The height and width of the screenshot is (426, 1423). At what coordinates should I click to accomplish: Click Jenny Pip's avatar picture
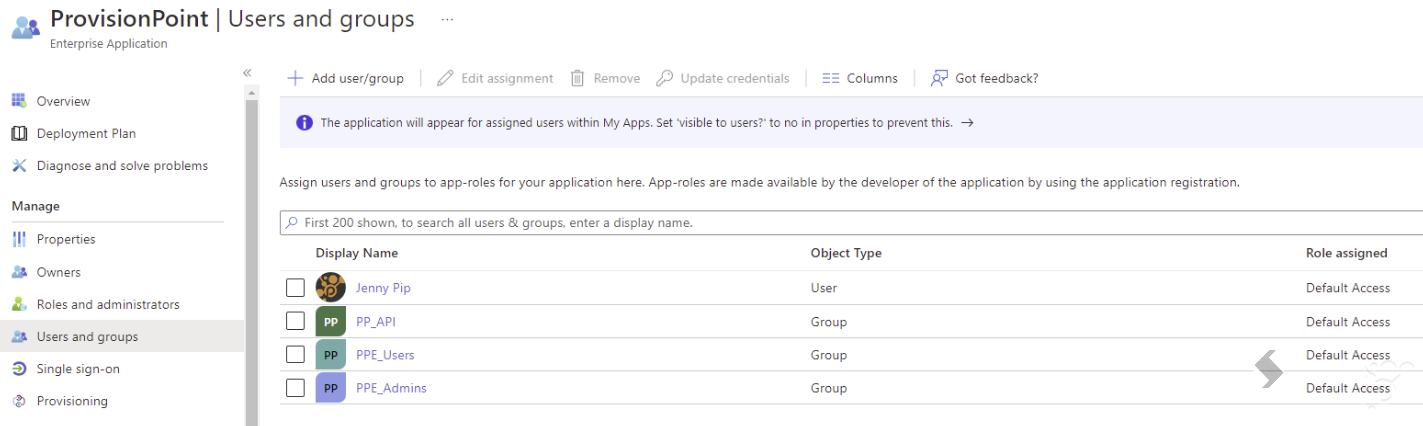coord(330,288)
